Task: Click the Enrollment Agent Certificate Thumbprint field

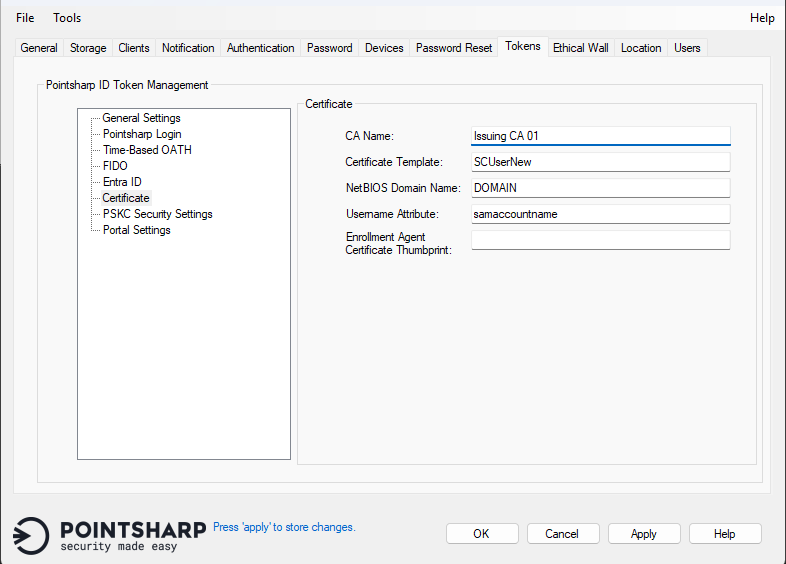Action: [x=601, y=240]
